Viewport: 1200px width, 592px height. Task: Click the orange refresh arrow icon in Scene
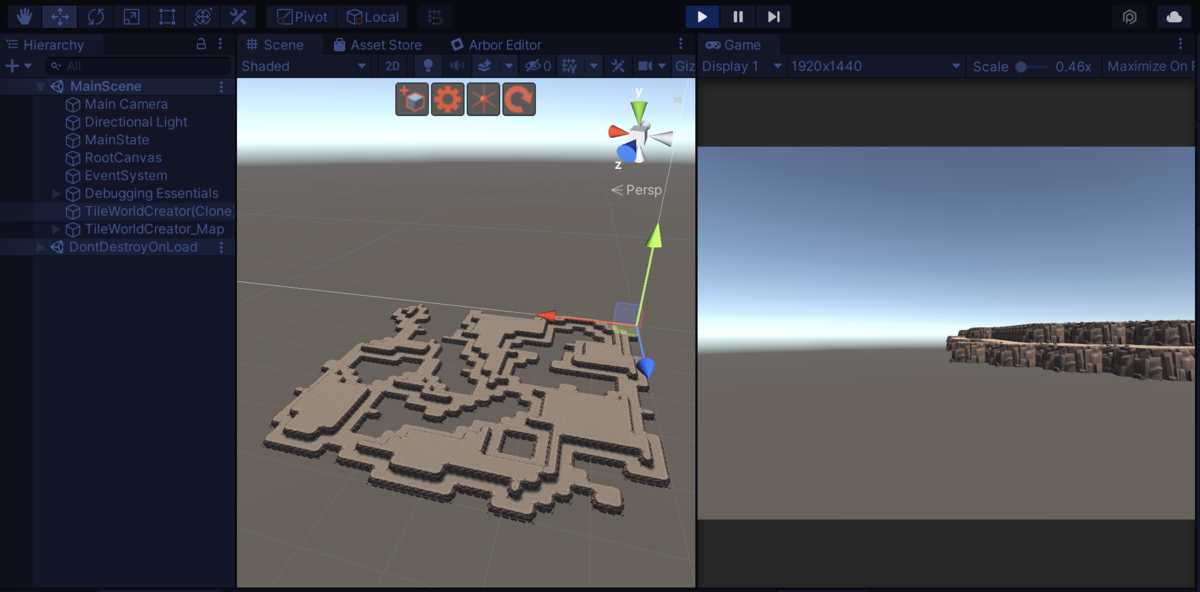(519, 99)
